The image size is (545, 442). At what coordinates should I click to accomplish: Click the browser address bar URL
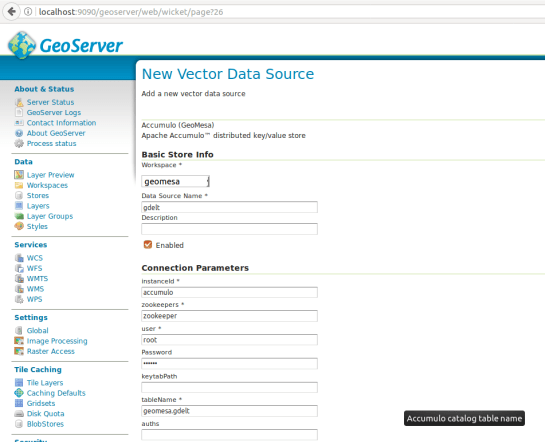pos(131,12)
